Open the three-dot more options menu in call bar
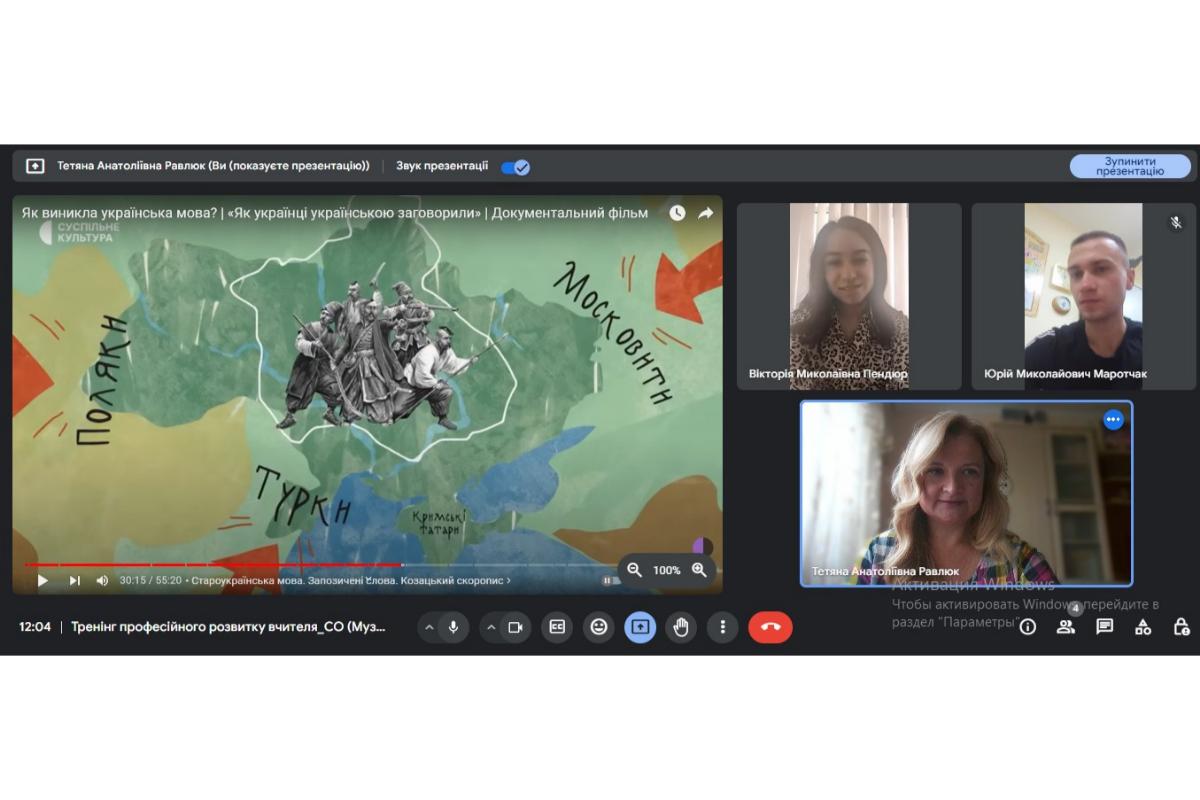 click(722, 627)
